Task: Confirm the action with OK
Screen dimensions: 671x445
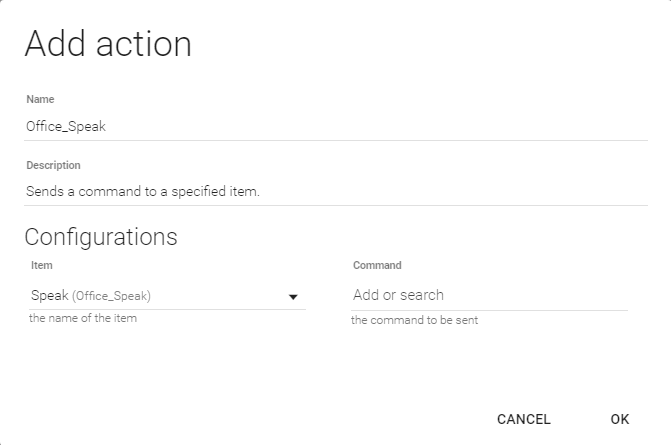Action: point(620,419)
